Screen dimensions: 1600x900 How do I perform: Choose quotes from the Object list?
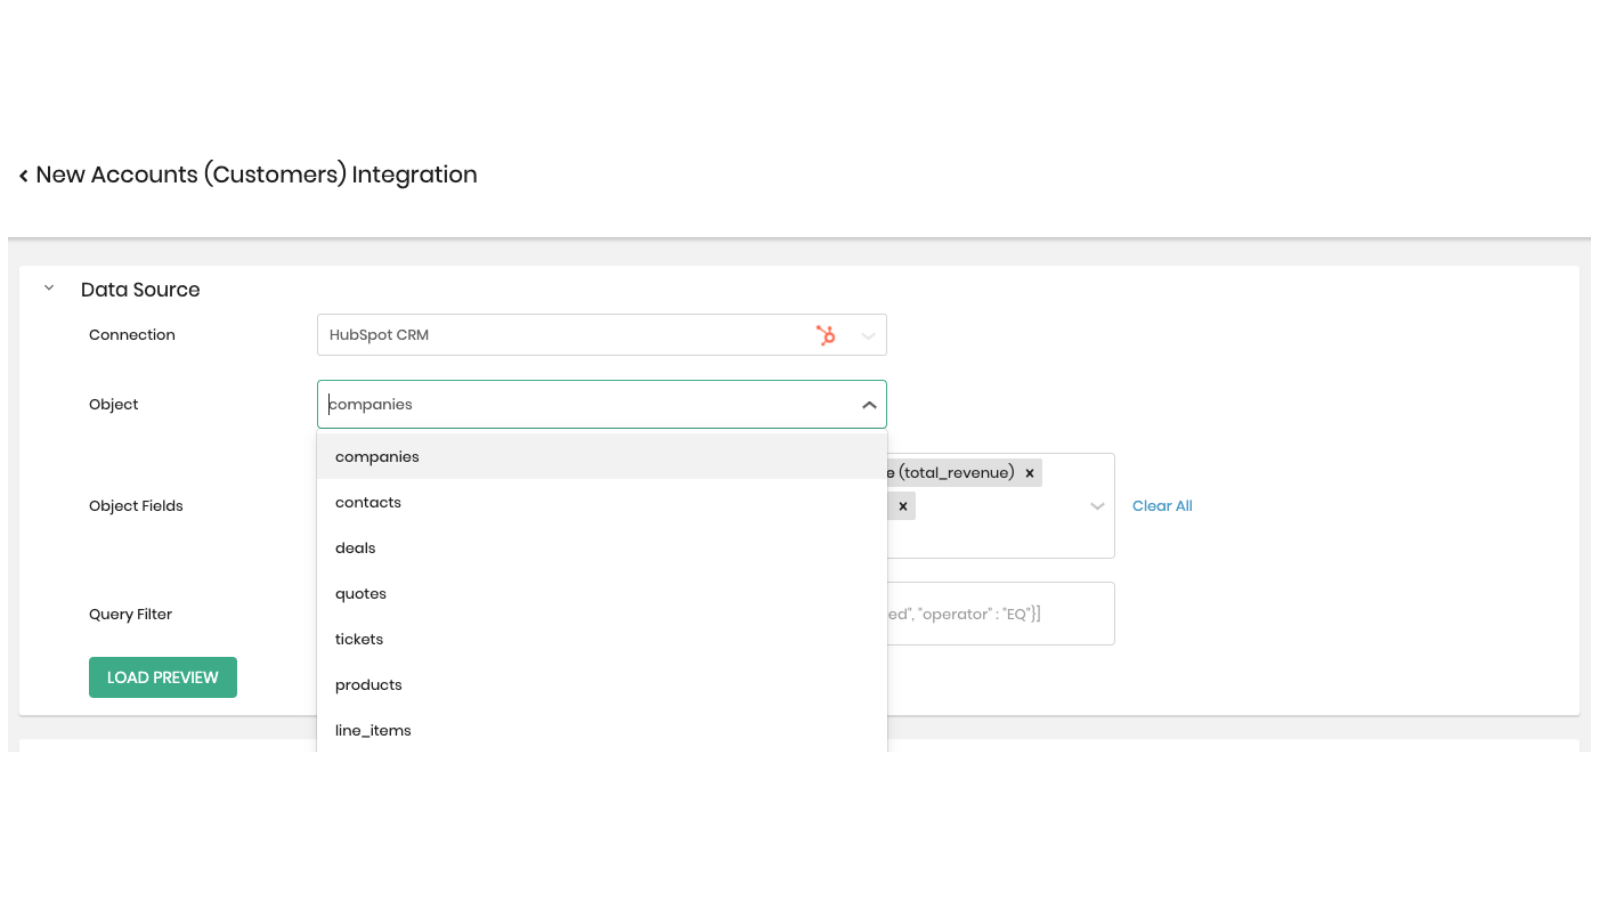(x=360, y=594)
